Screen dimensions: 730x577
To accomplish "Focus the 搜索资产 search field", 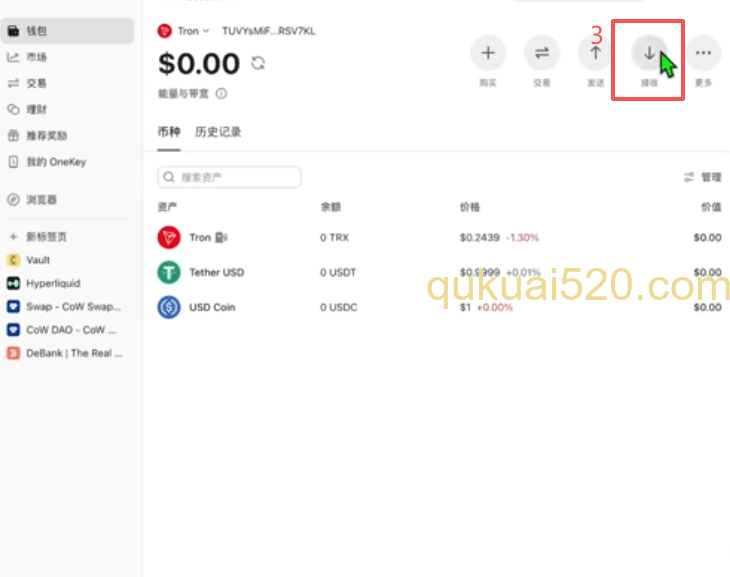I will [x=229, y=177].
